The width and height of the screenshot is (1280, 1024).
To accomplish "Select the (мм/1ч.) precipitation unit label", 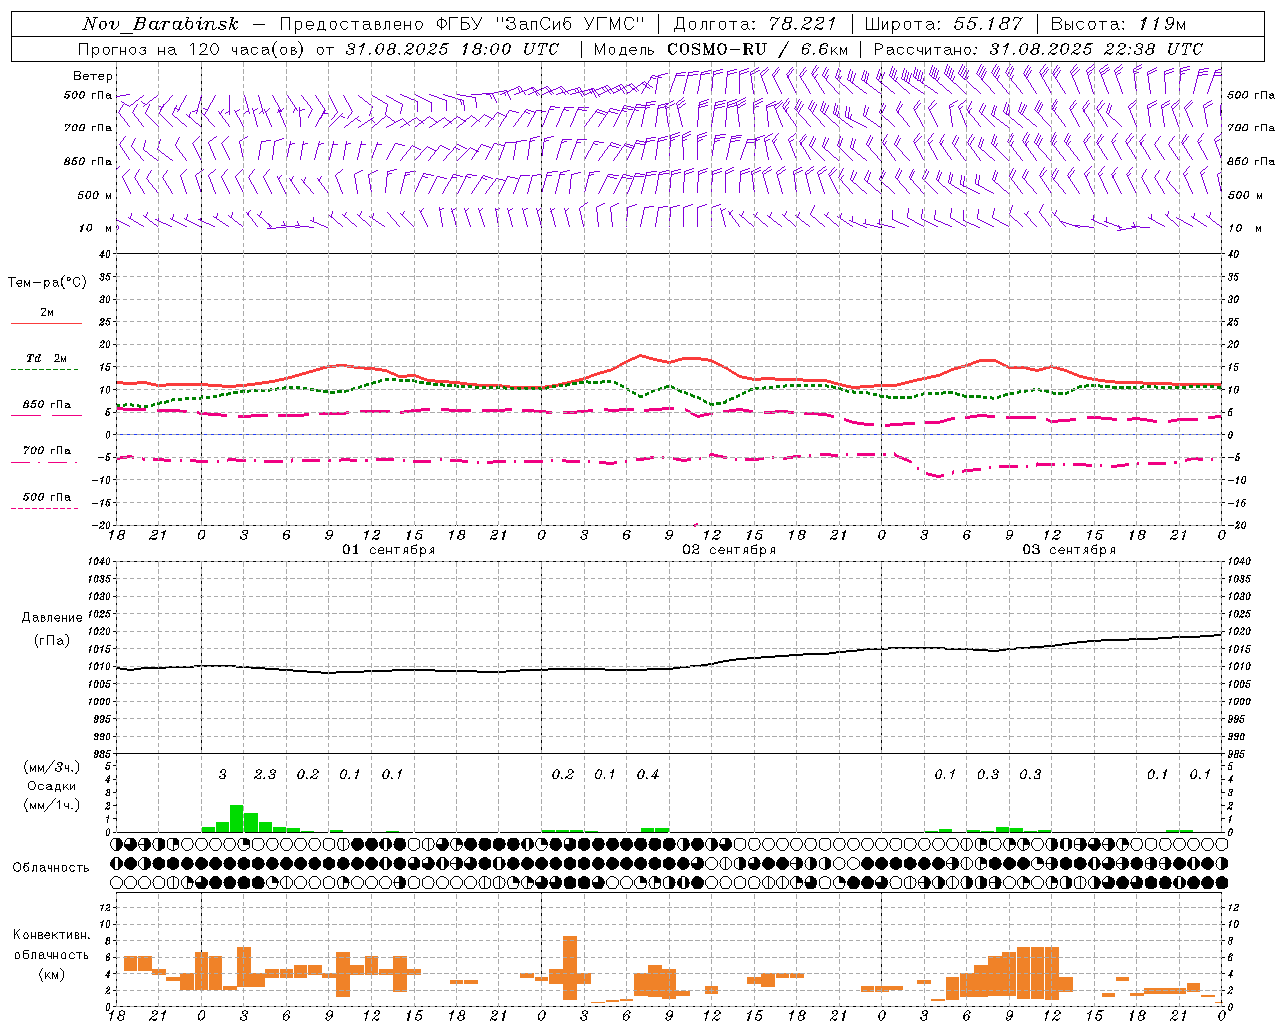I will tap(52, 805).
